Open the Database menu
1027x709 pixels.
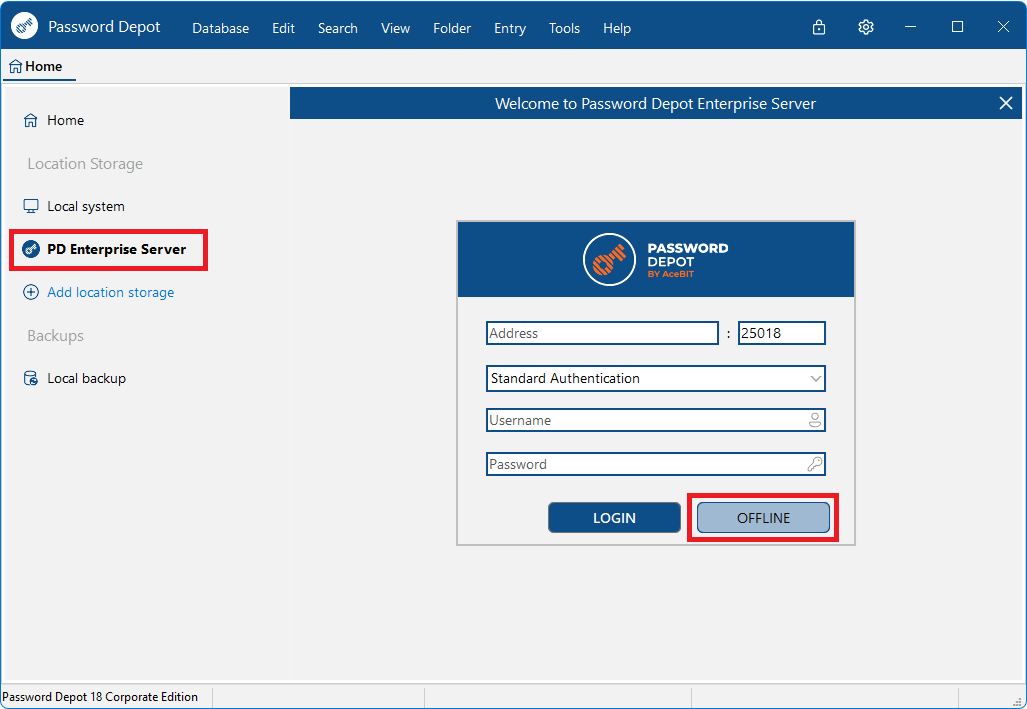(221, 28)
